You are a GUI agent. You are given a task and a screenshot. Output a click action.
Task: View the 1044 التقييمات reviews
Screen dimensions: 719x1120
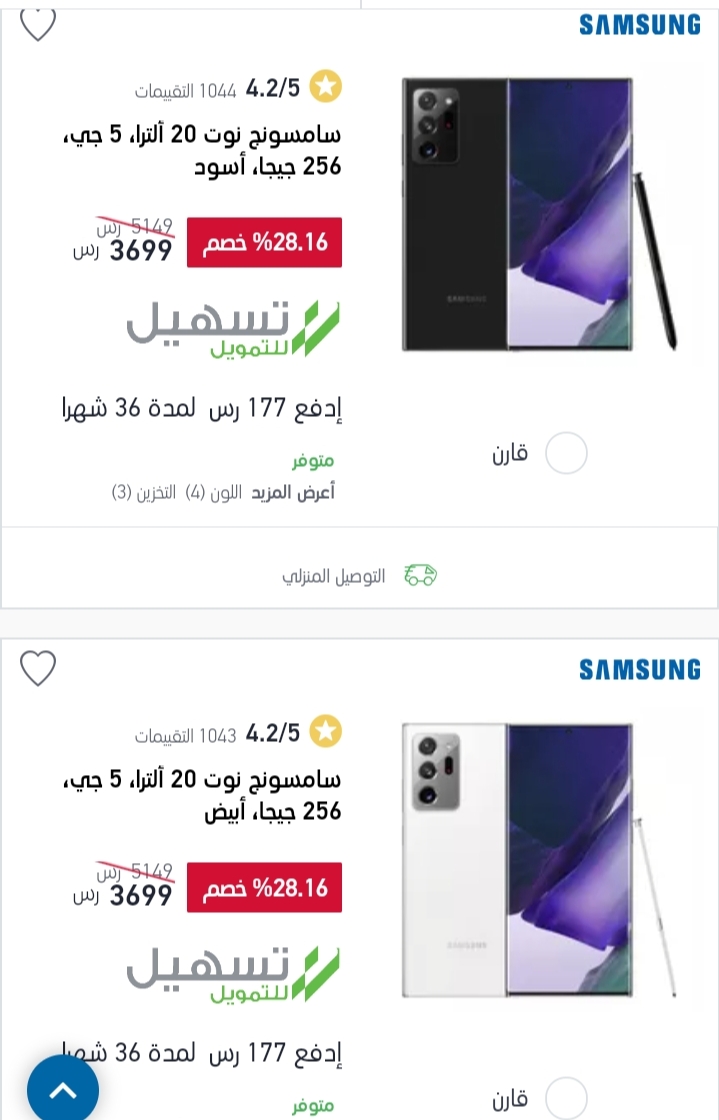coord(186,91)
